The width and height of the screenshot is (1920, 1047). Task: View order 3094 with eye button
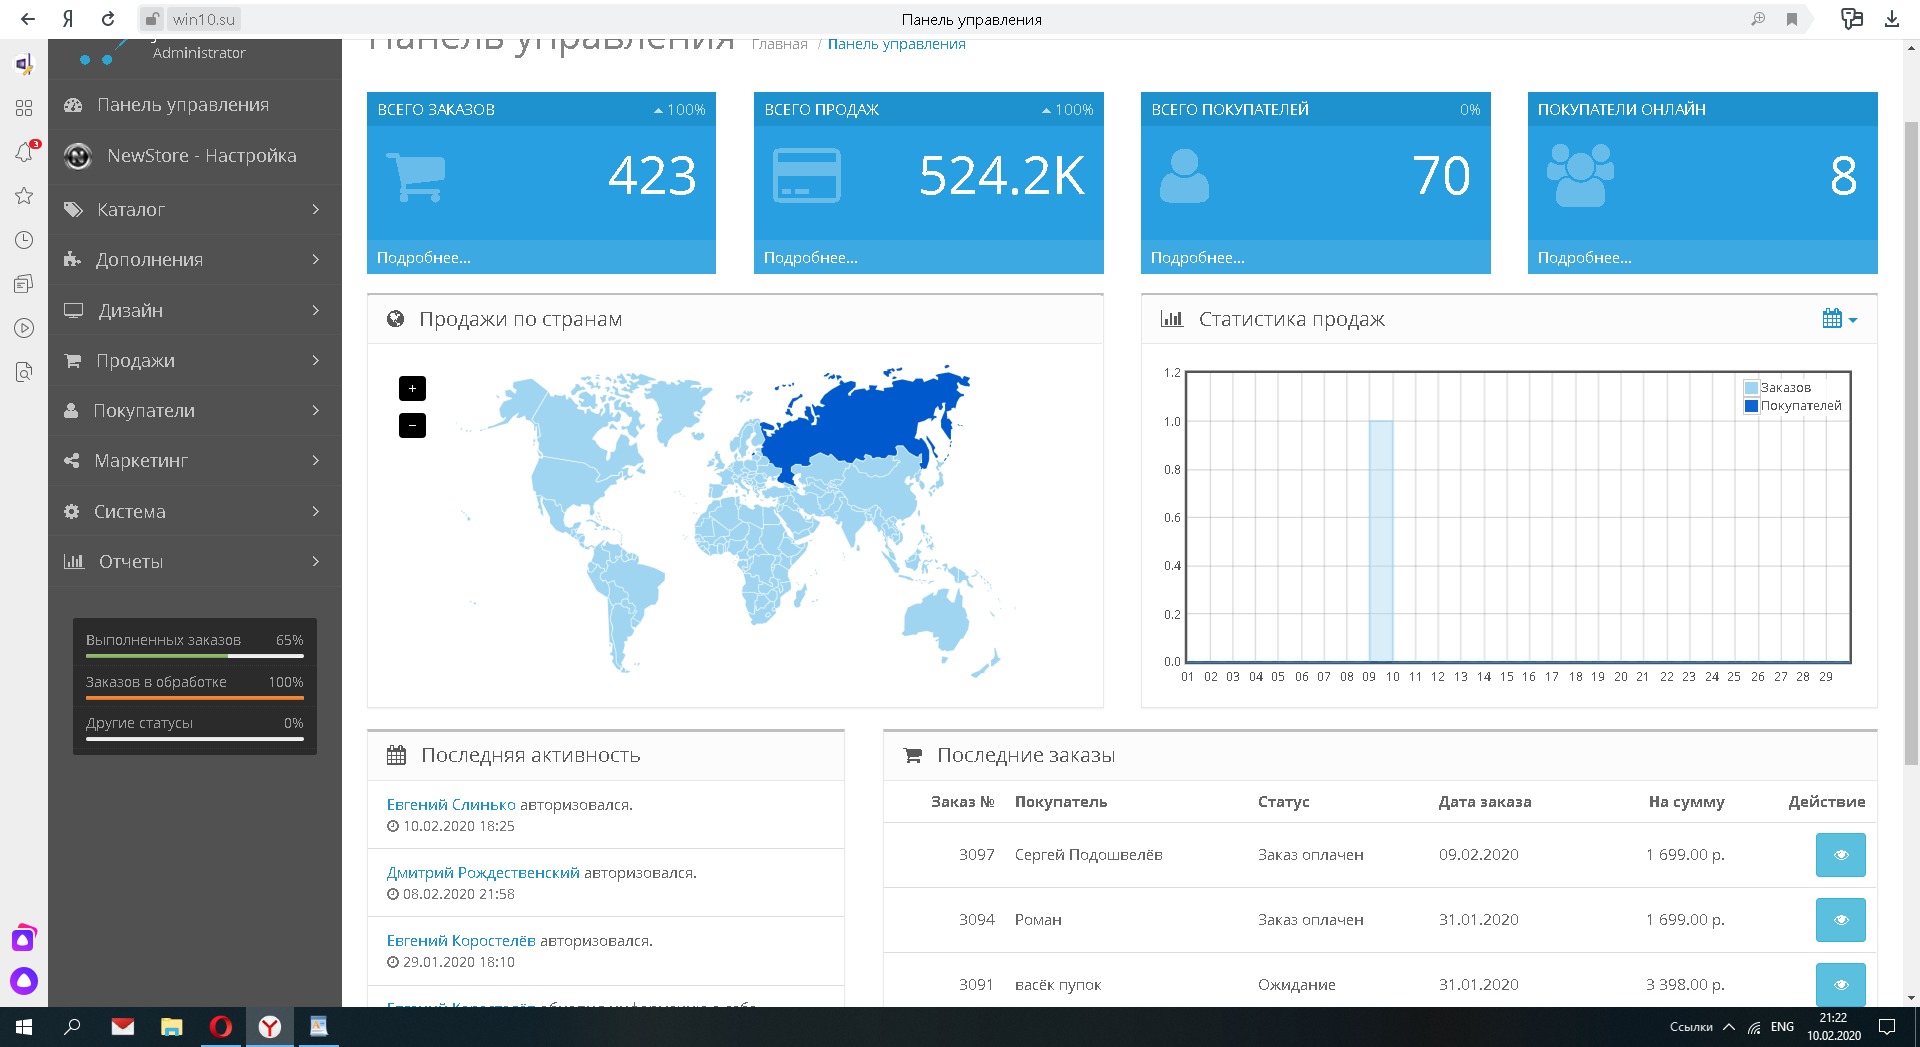tap(1840, 920)
